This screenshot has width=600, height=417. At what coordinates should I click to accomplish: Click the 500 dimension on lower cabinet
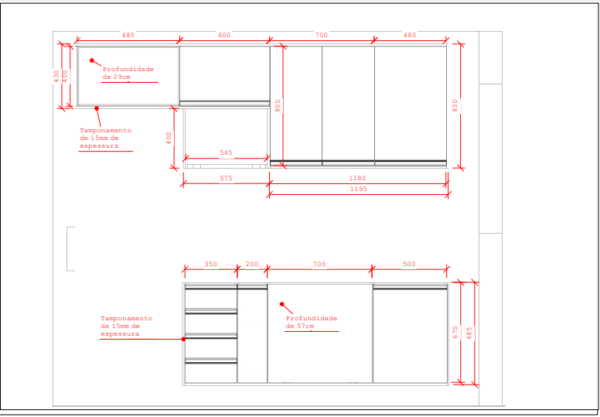409,264
